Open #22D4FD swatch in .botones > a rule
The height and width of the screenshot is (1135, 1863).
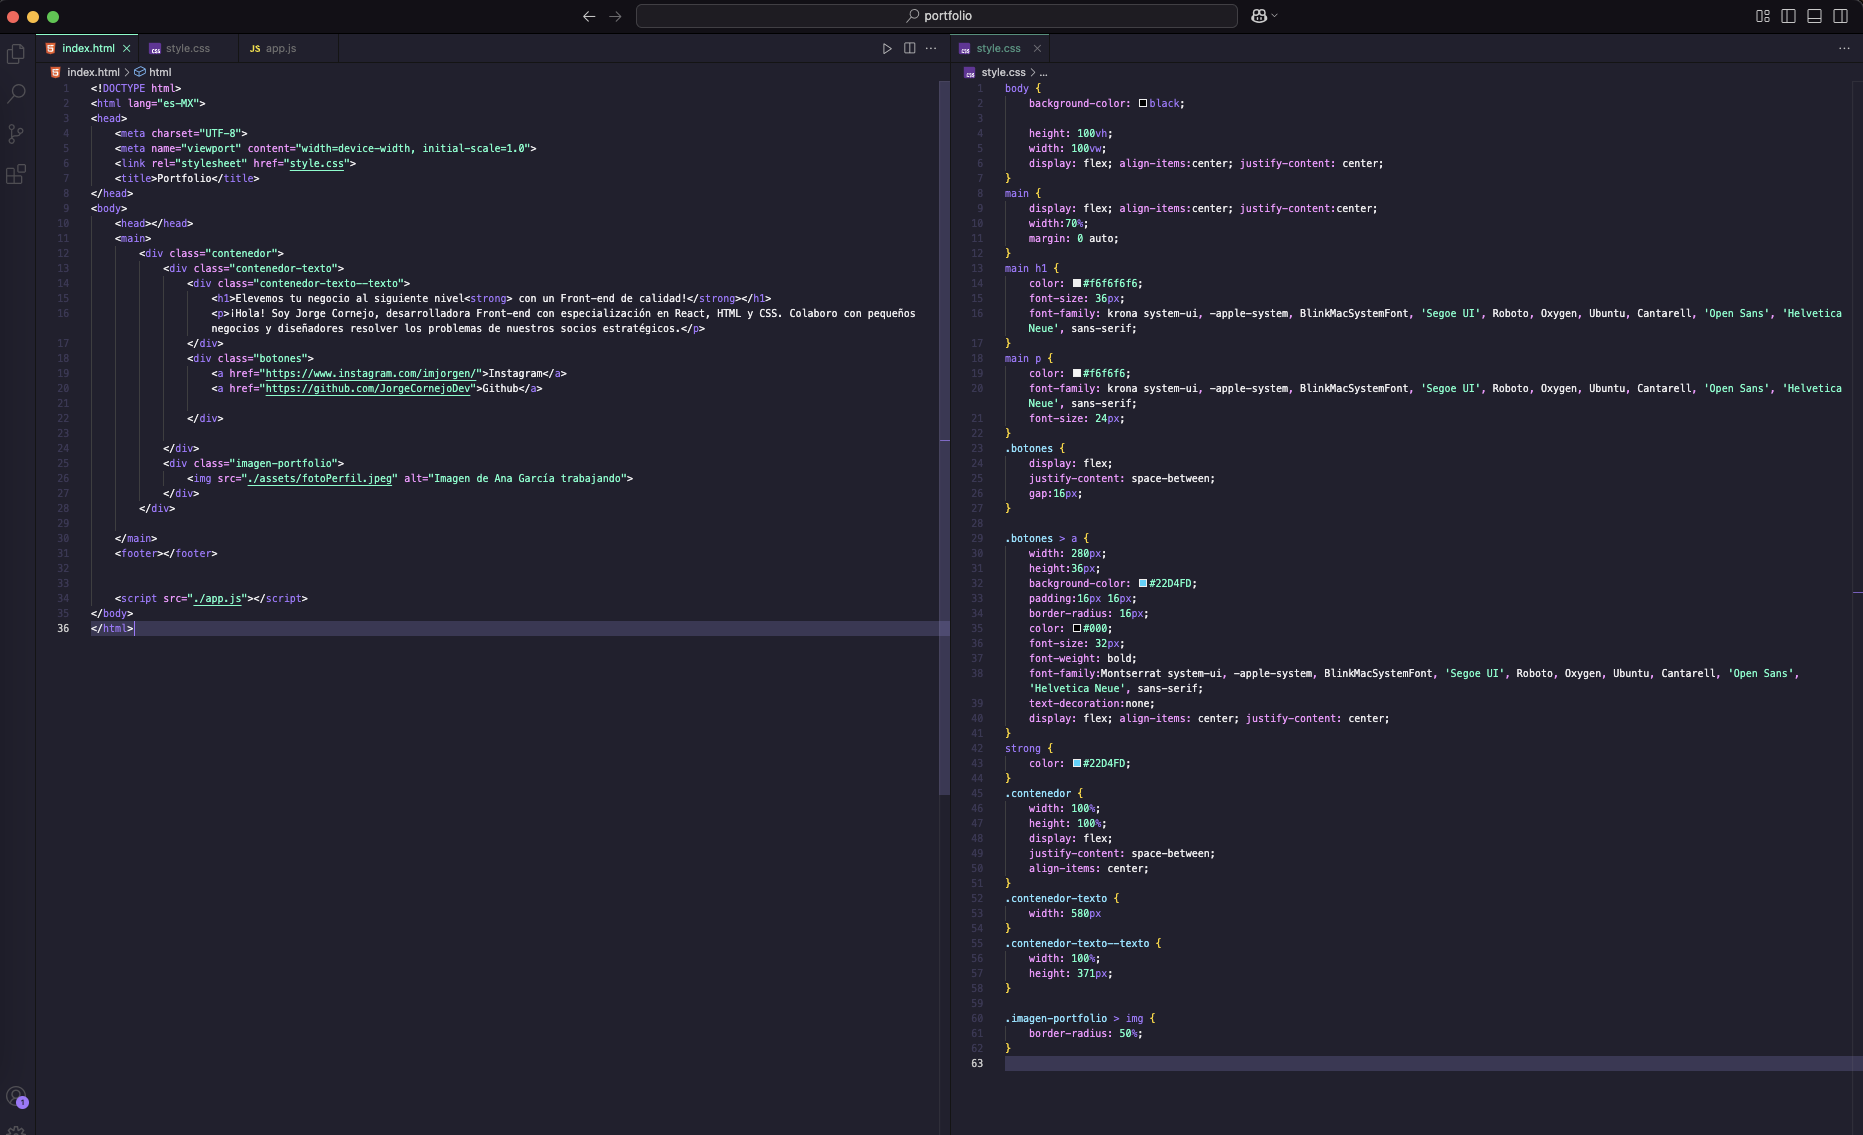(1143, 583)
